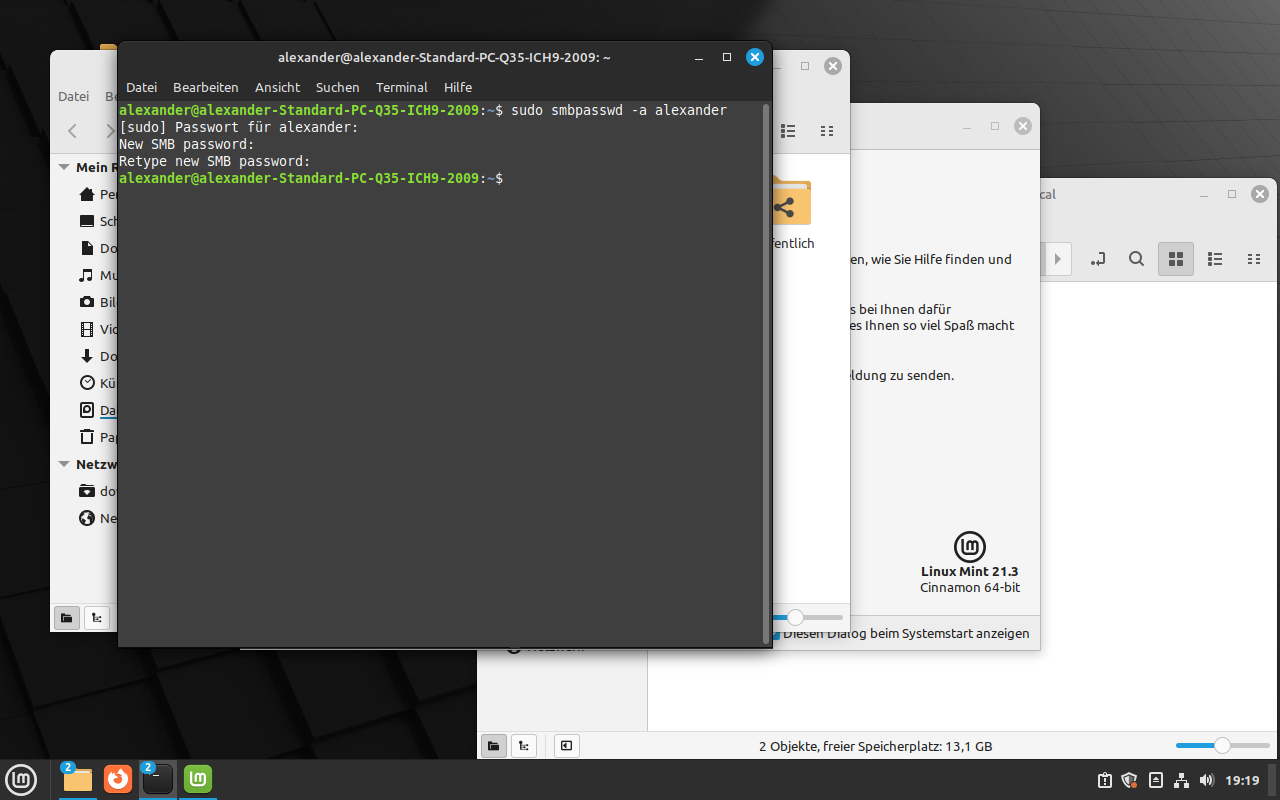Toggle location entry in rightmost file manager
This screenshot has height=800, width=1280.
(x=1098, y=259)
